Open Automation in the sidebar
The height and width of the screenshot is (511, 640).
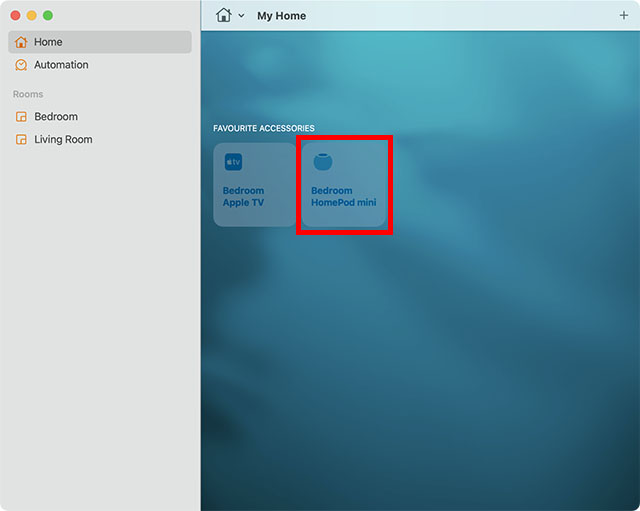[x=100, y=65]
